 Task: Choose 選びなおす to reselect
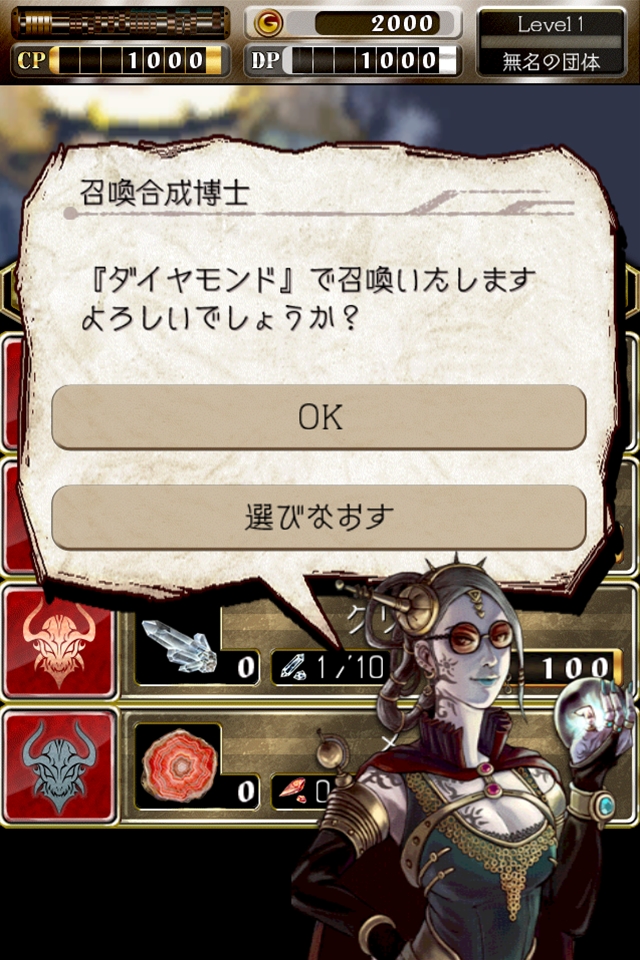click(319, 517)
